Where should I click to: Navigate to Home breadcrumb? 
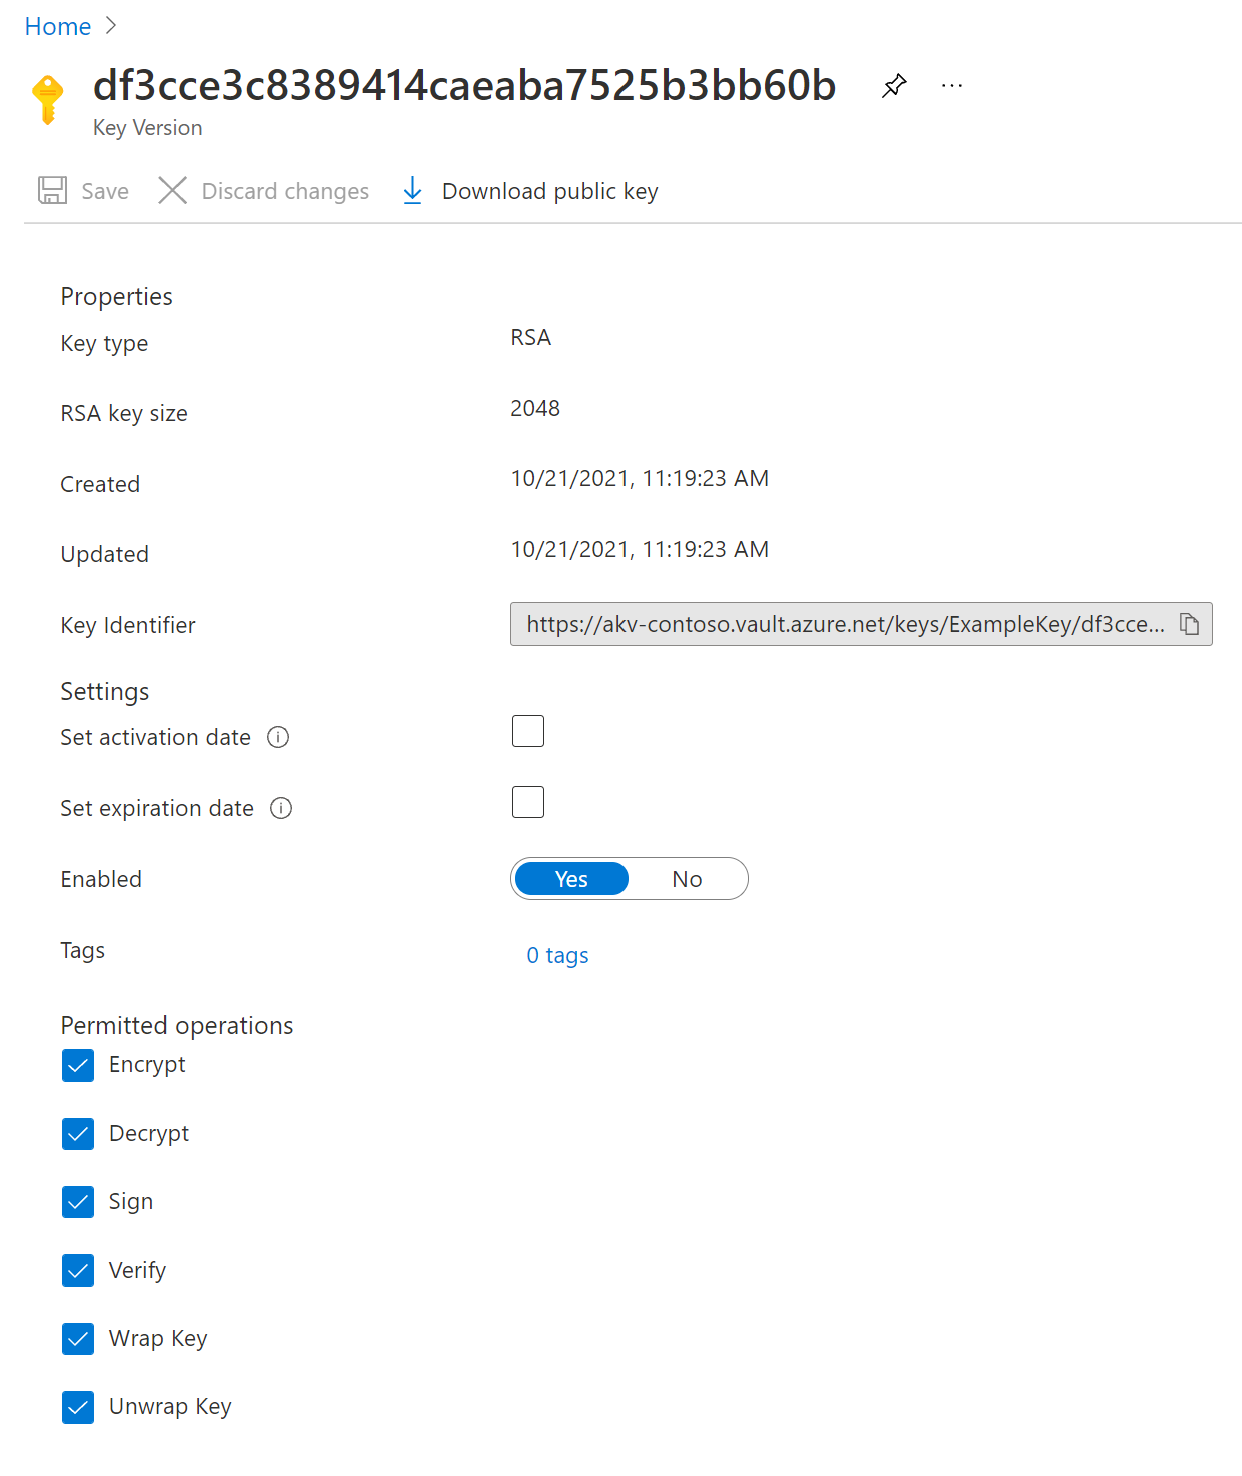coord(58,27)
